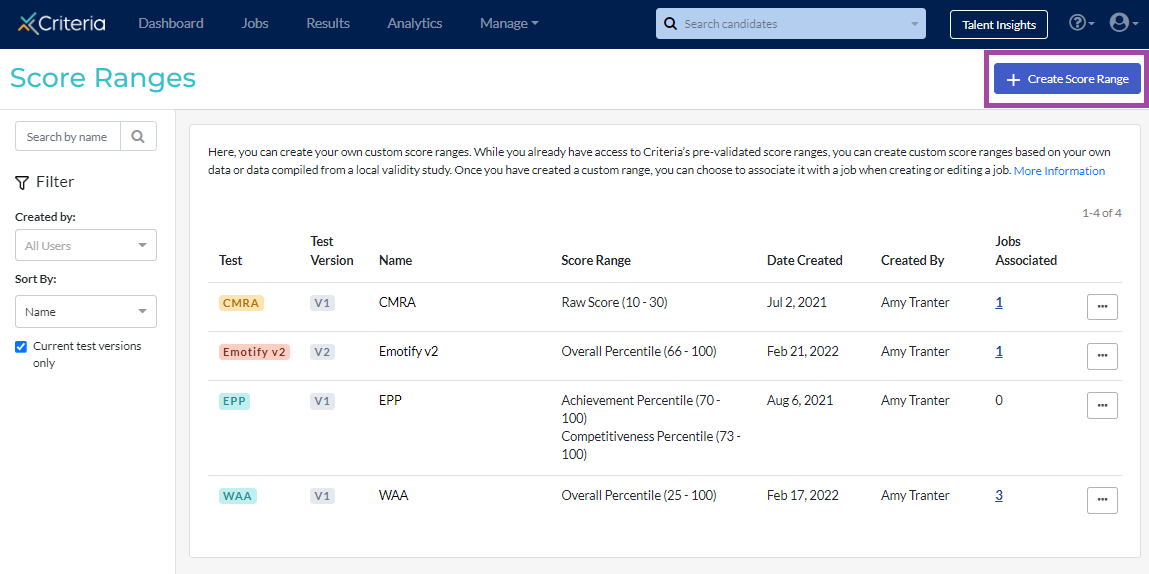Open the more options menu for WAA row

[x=1102, y=500]
